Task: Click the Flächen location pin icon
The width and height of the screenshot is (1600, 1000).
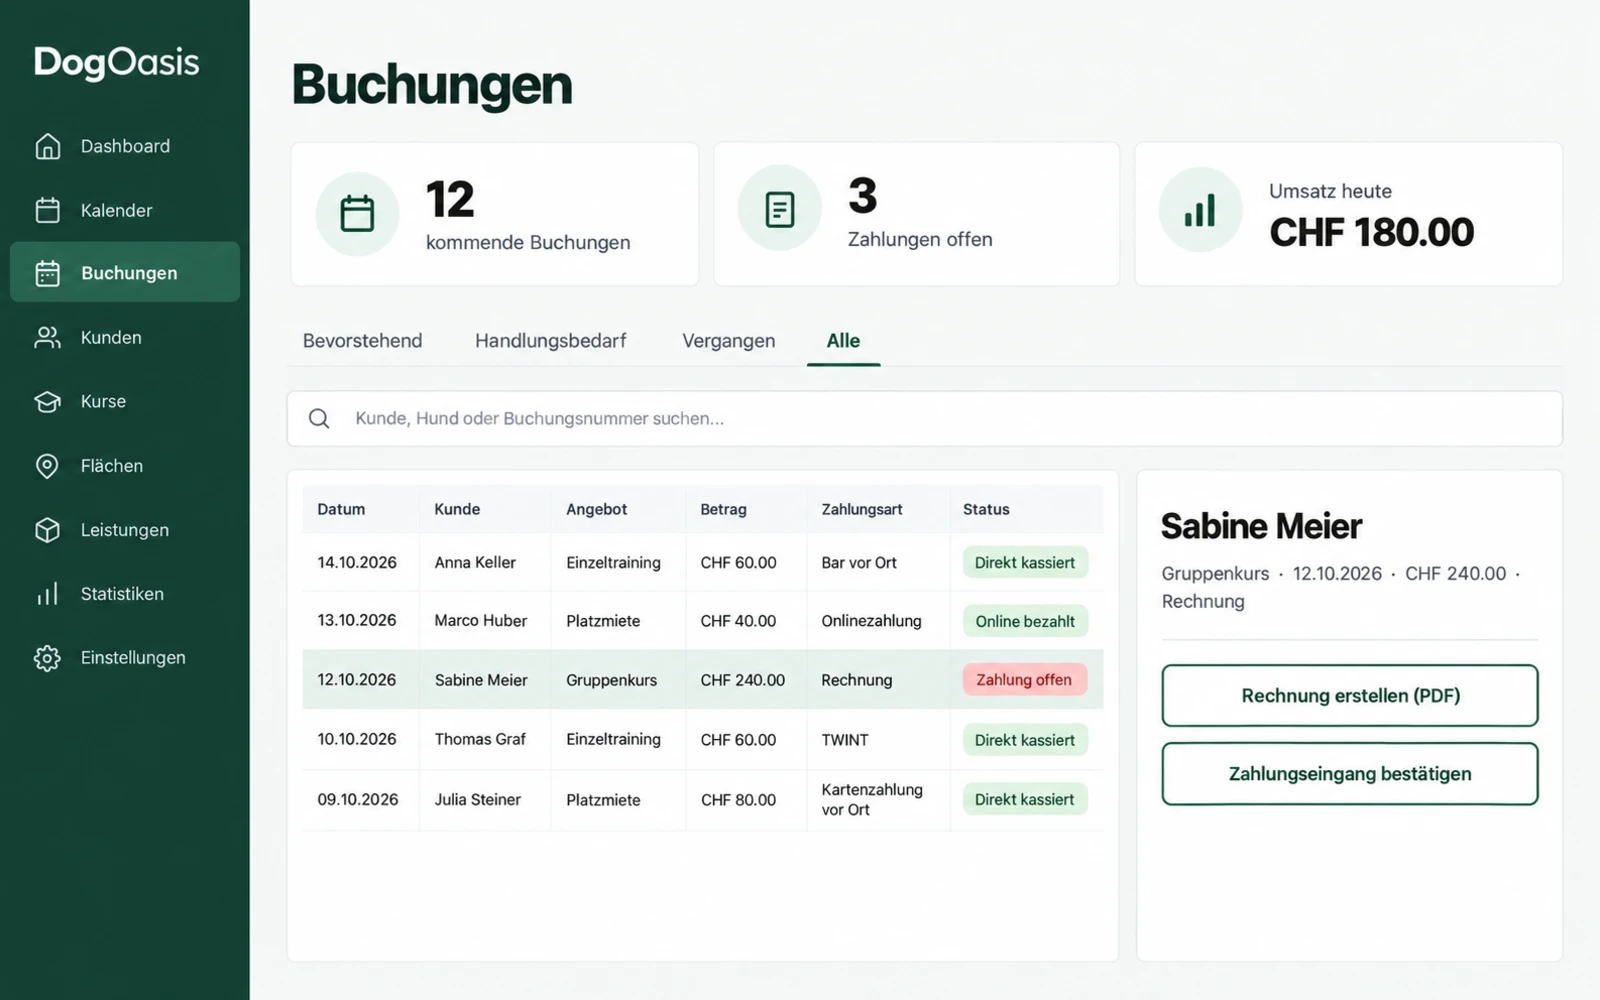Action: (47, 466)
